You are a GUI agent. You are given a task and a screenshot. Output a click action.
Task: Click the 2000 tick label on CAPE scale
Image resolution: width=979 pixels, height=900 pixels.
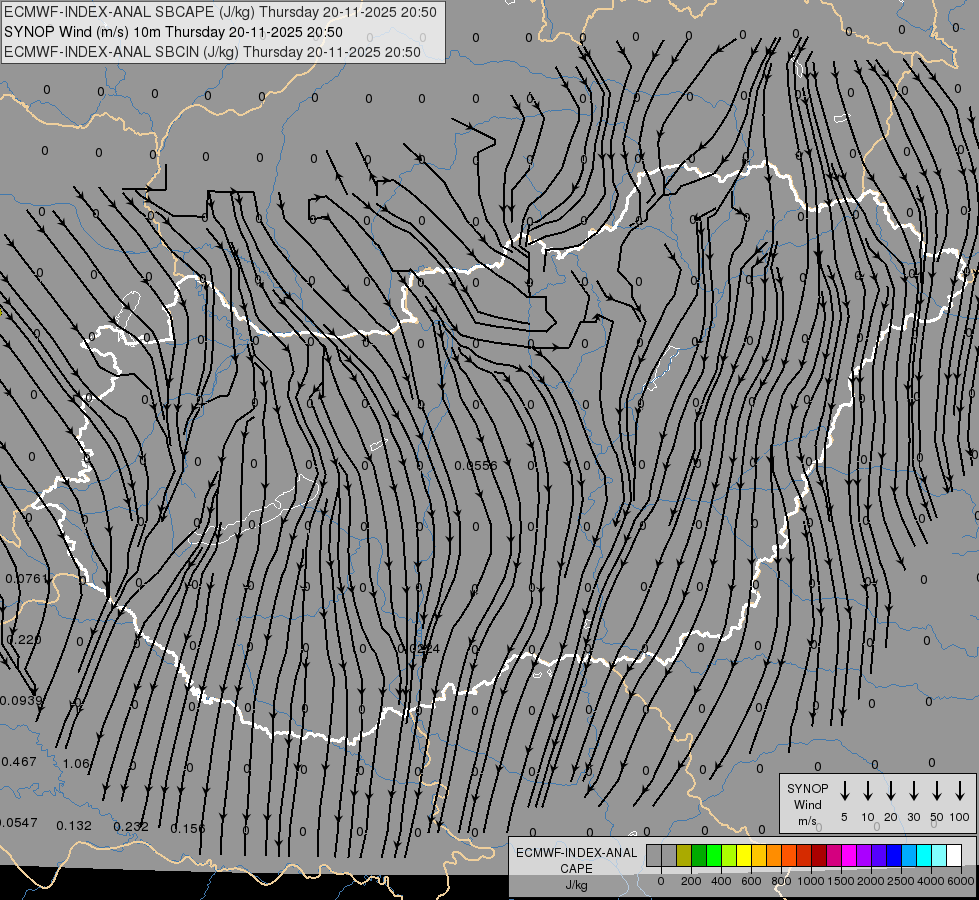pos(871,881)
